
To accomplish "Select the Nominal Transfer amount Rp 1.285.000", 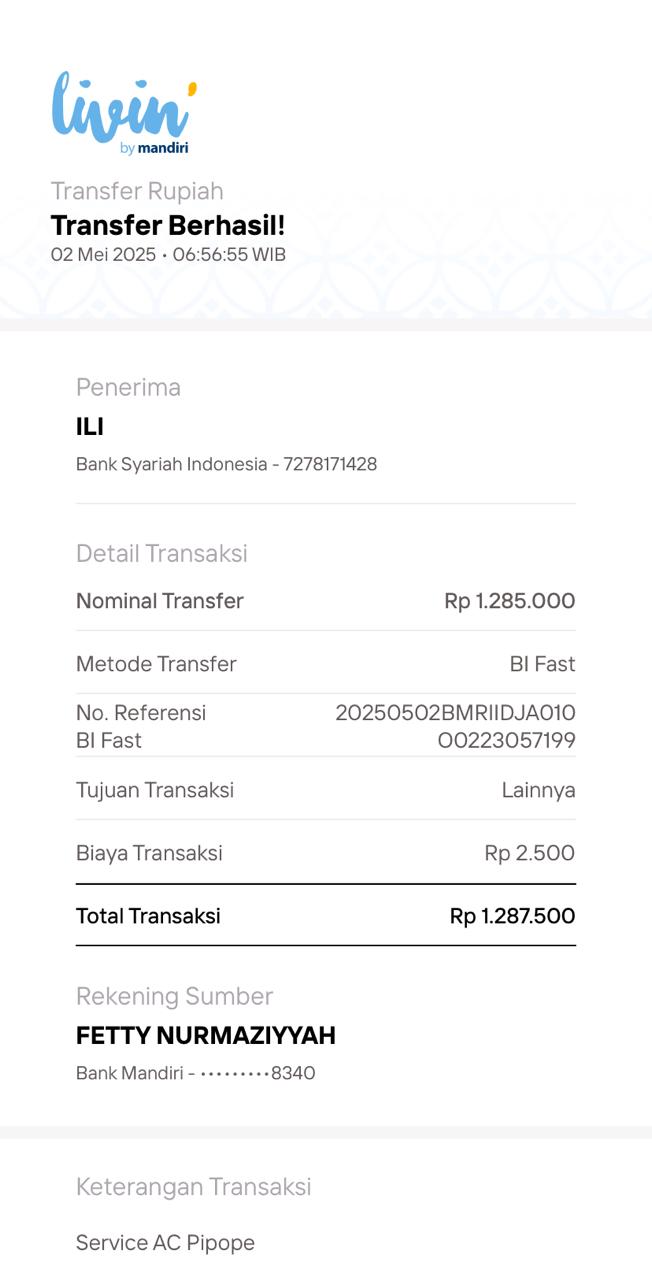I will 509,601.
